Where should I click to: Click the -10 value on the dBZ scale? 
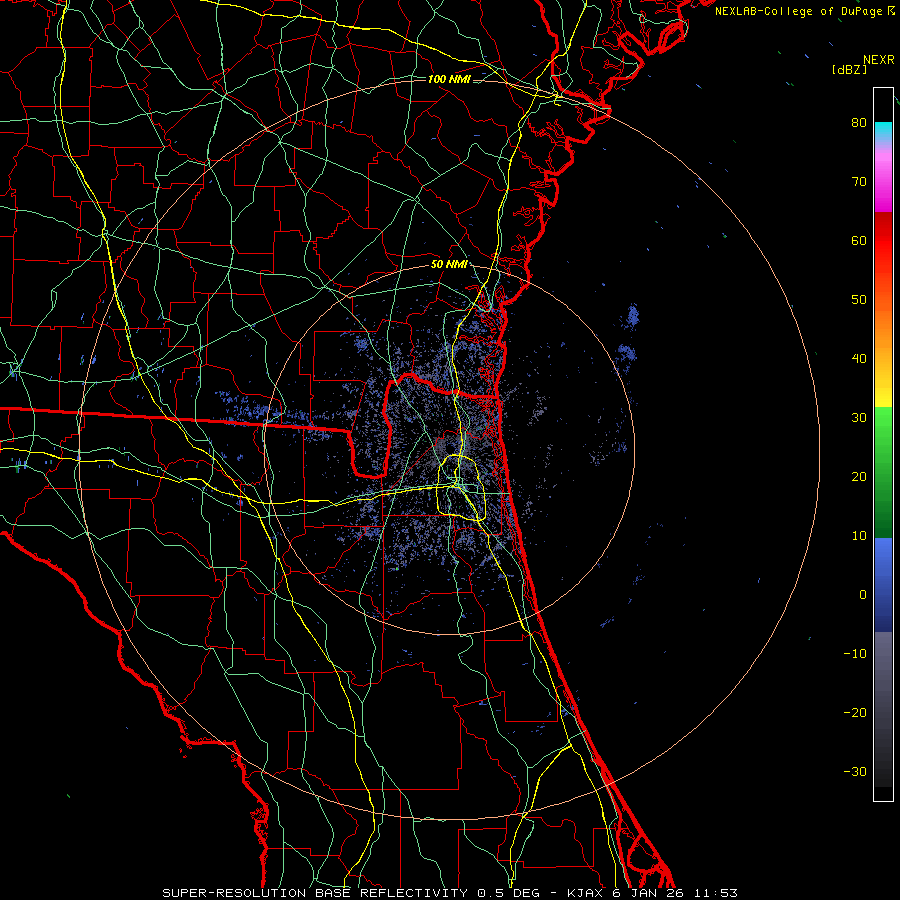tap(855, 654)
